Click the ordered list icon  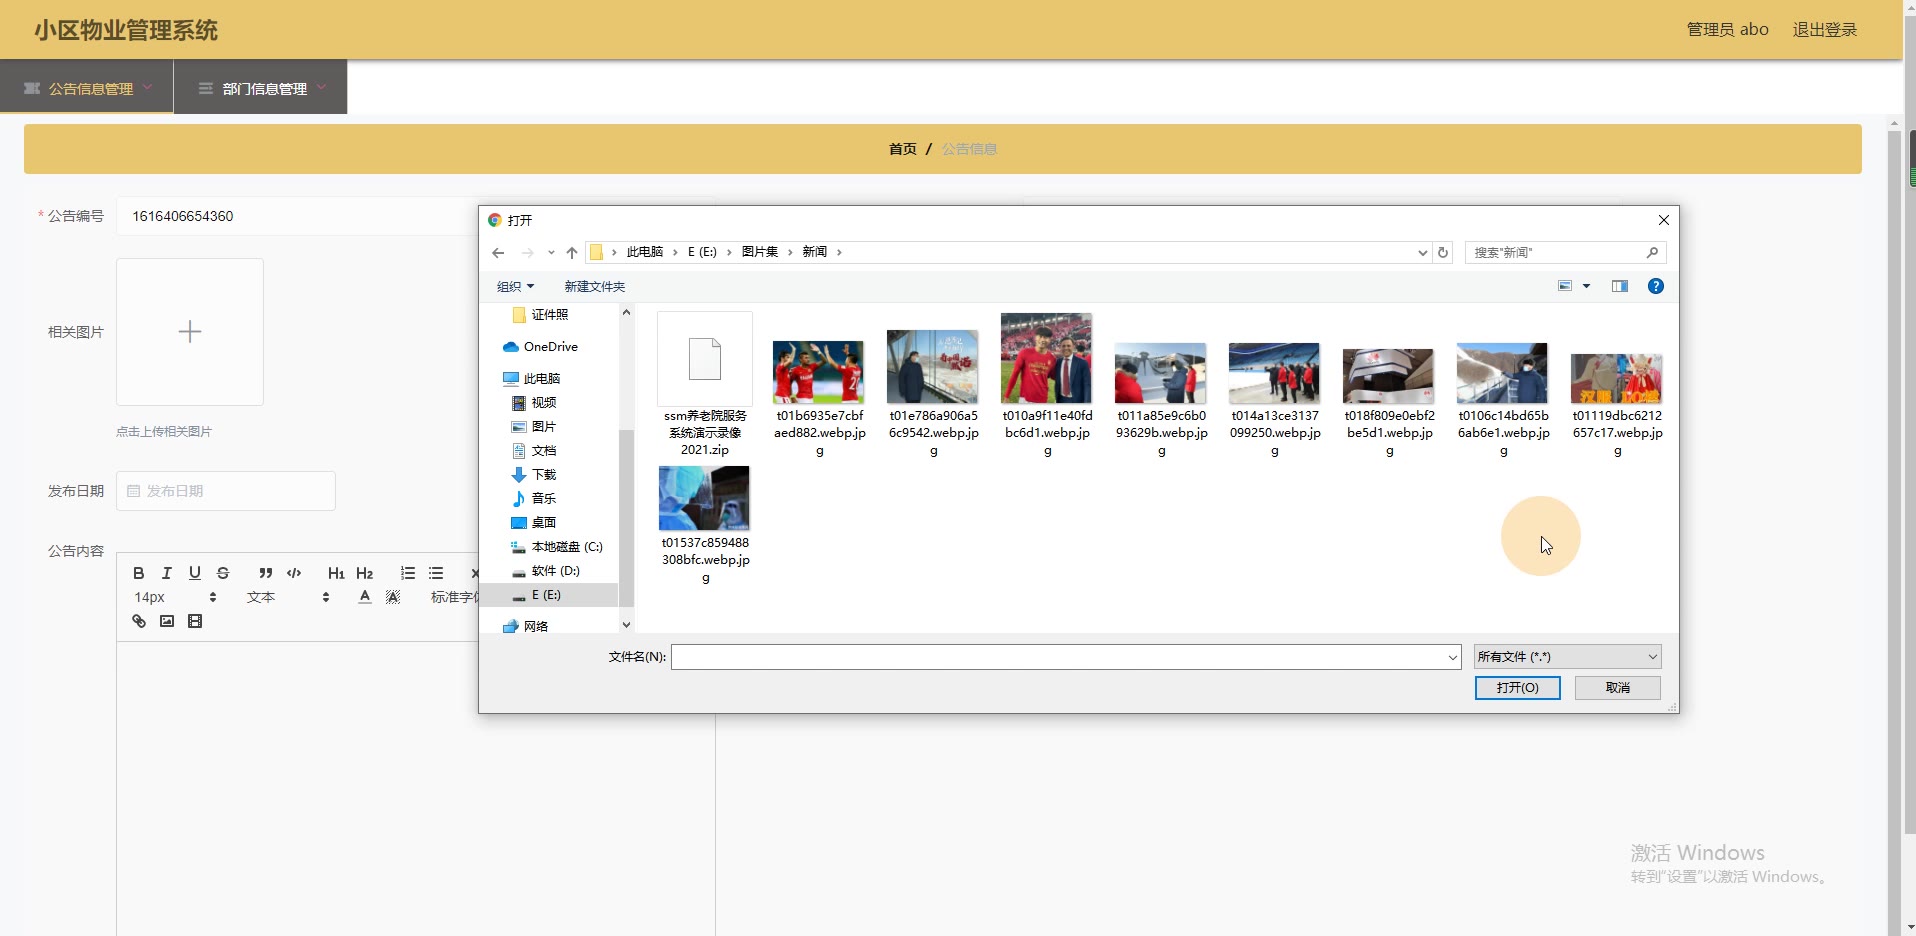point(408,573)
